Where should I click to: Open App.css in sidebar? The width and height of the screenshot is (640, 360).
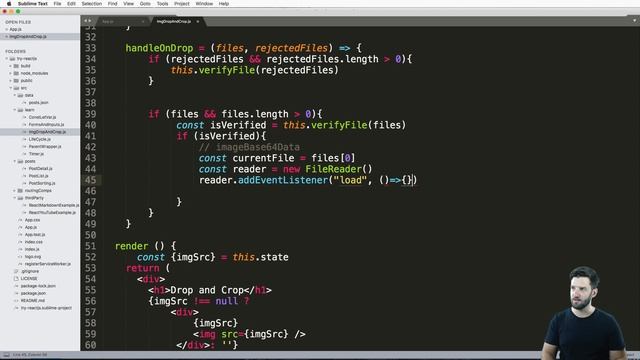32,220
